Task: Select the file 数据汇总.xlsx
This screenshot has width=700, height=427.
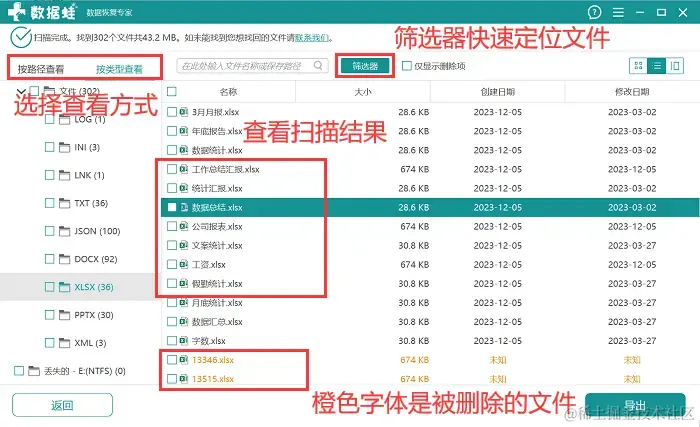Action: 217,322
